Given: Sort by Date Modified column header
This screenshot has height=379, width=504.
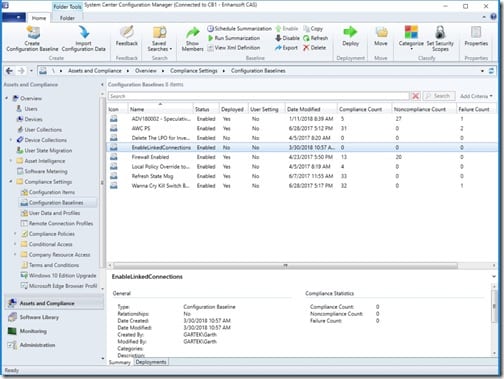Looking at the screenshot, I should (311, 109).
